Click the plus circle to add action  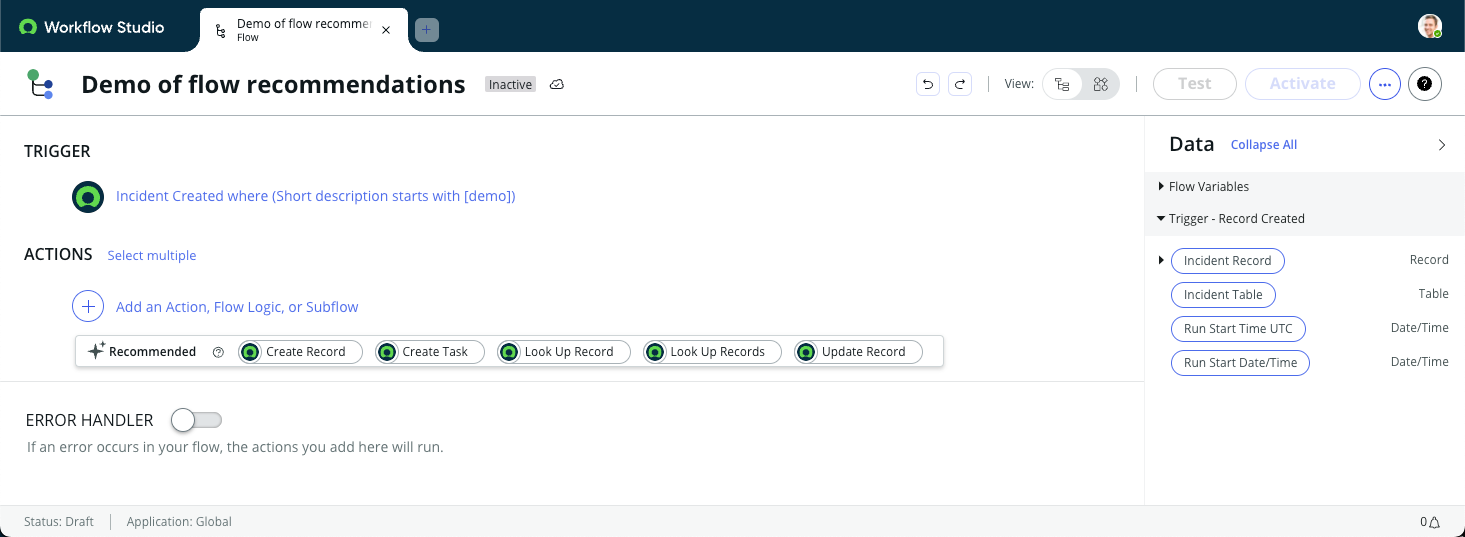[x=88, y=307]
